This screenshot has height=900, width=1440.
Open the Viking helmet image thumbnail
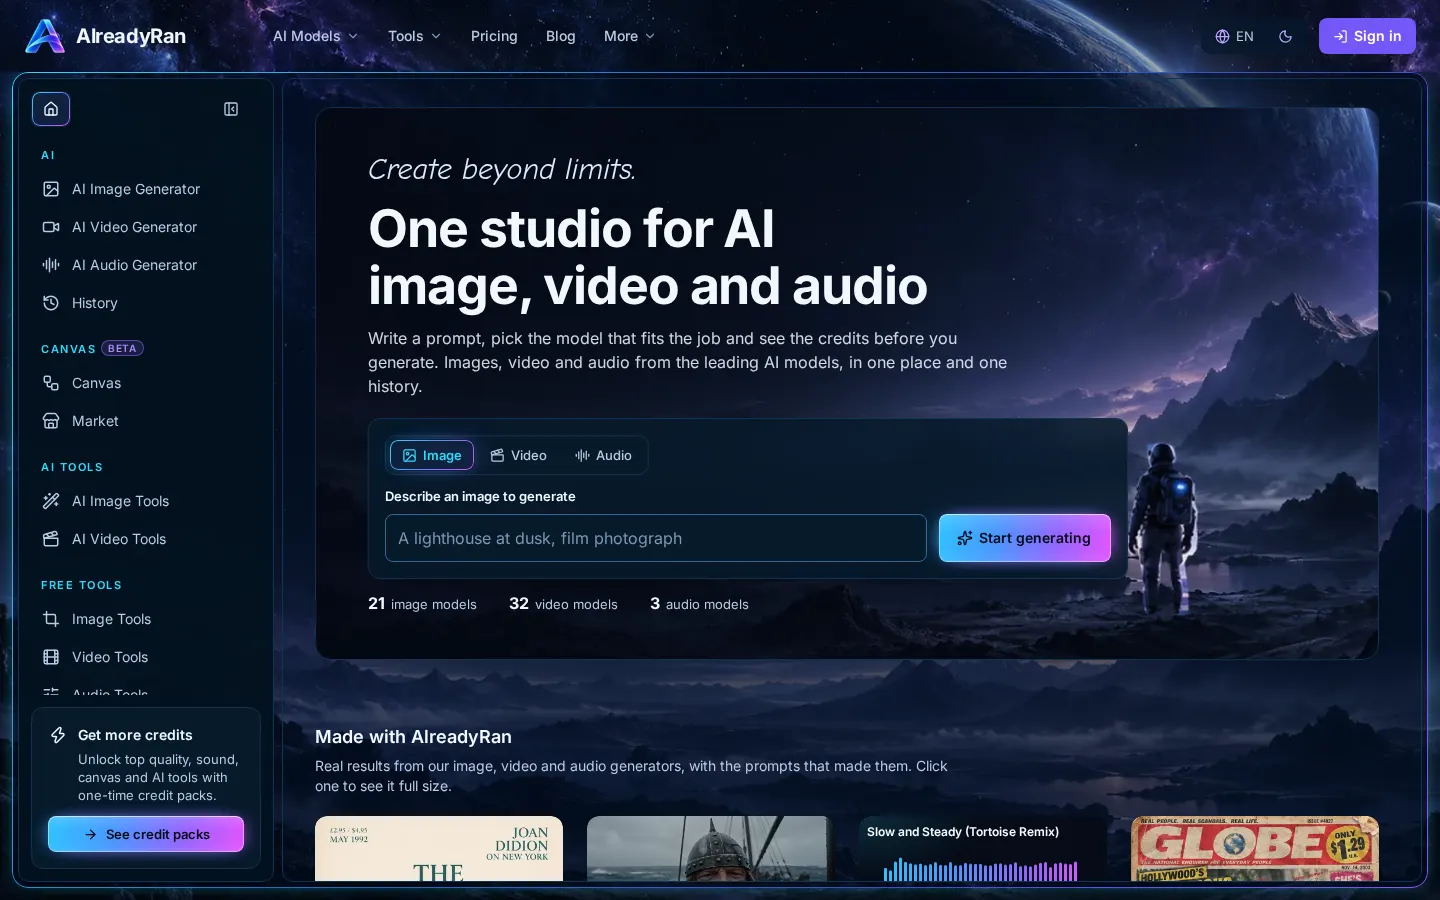pos(711,849)
